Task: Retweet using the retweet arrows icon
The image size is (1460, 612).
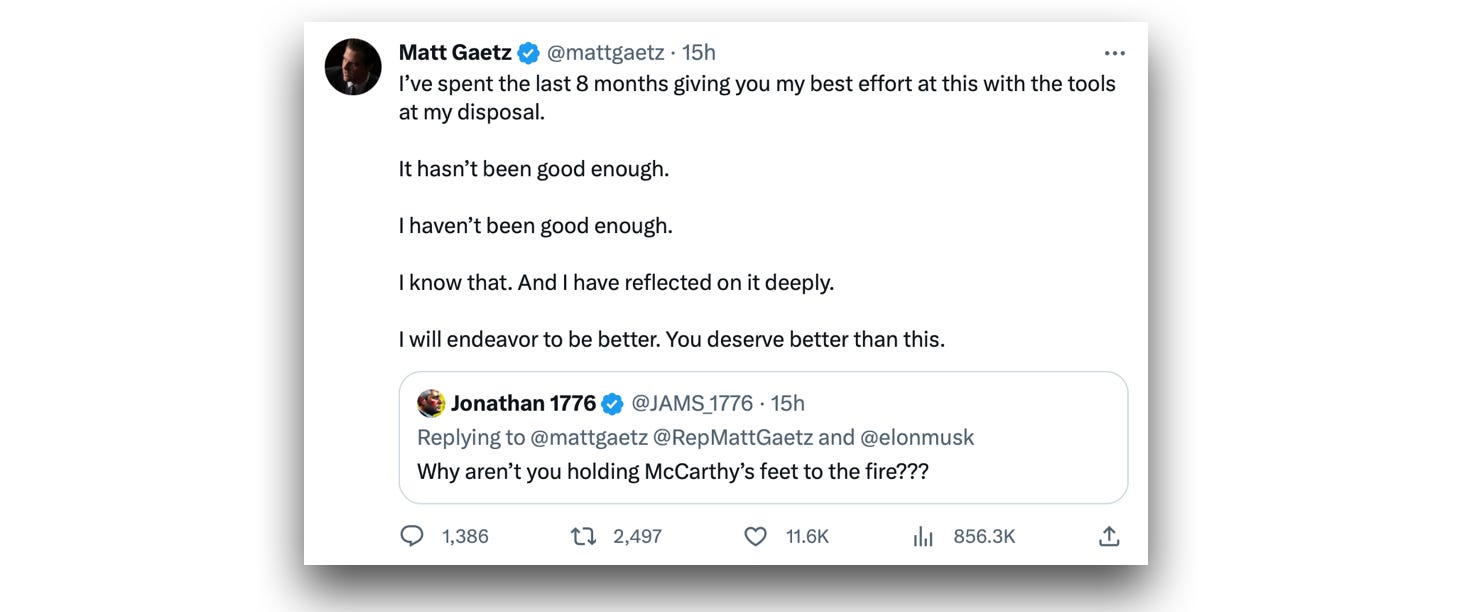Action: (583, 537)
